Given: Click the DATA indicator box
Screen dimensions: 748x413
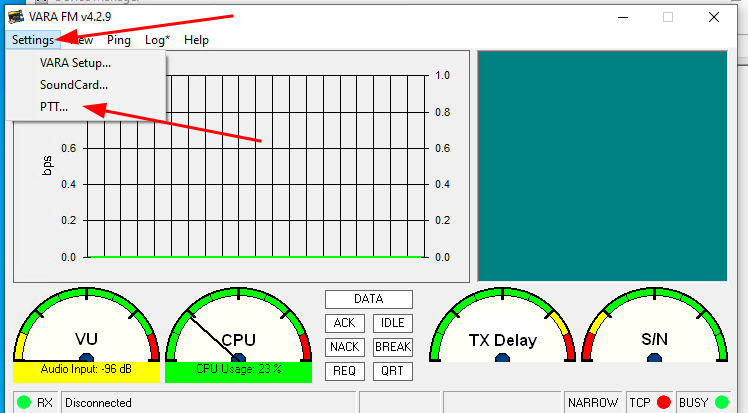Looking at the screenshot, I should point(369,299).
